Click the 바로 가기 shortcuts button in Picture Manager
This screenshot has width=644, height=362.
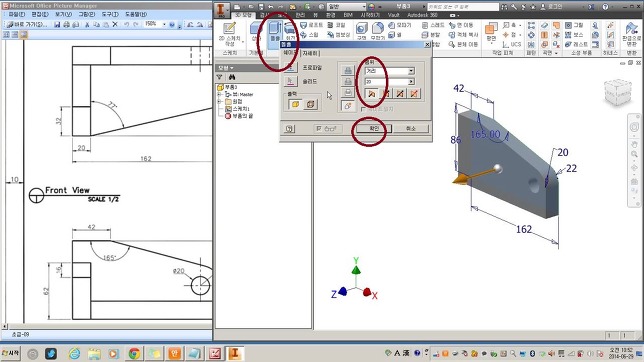(28, 25)
